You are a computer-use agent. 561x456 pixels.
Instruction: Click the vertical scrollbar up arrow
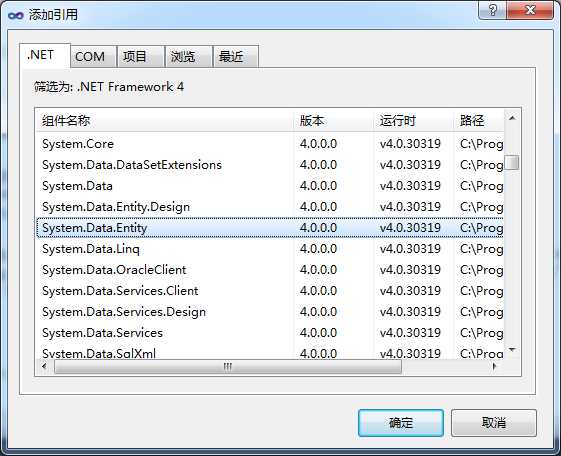(512, 118)
